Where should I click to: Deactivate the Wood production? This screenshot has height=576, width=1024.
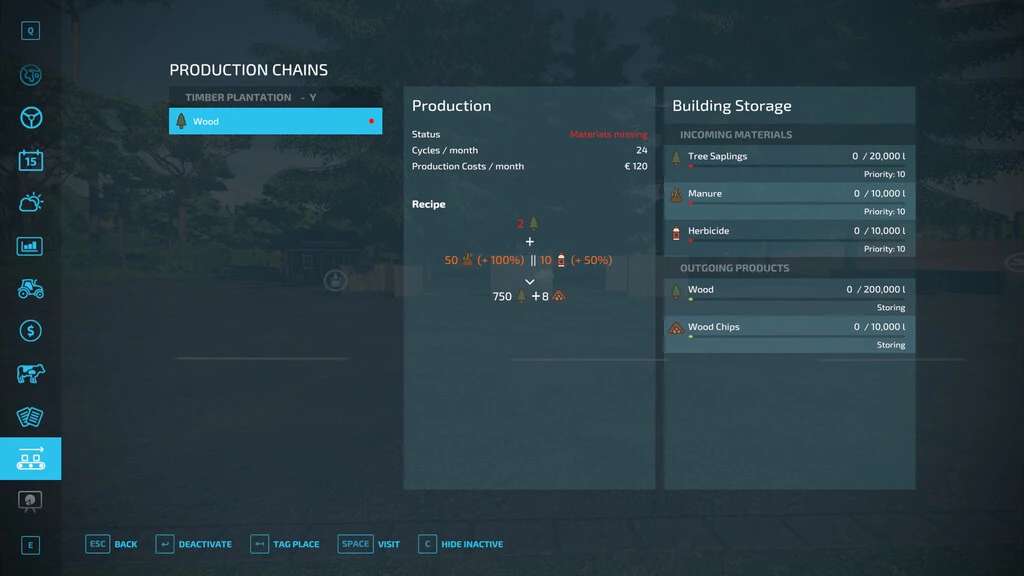coord(194,544)
